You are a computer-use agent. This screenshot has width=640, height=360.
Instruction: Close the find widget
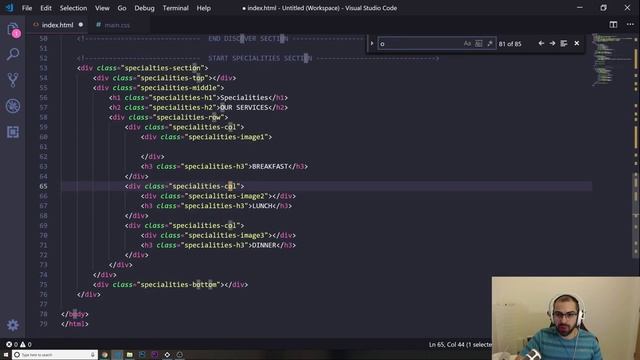pos(576,43)
